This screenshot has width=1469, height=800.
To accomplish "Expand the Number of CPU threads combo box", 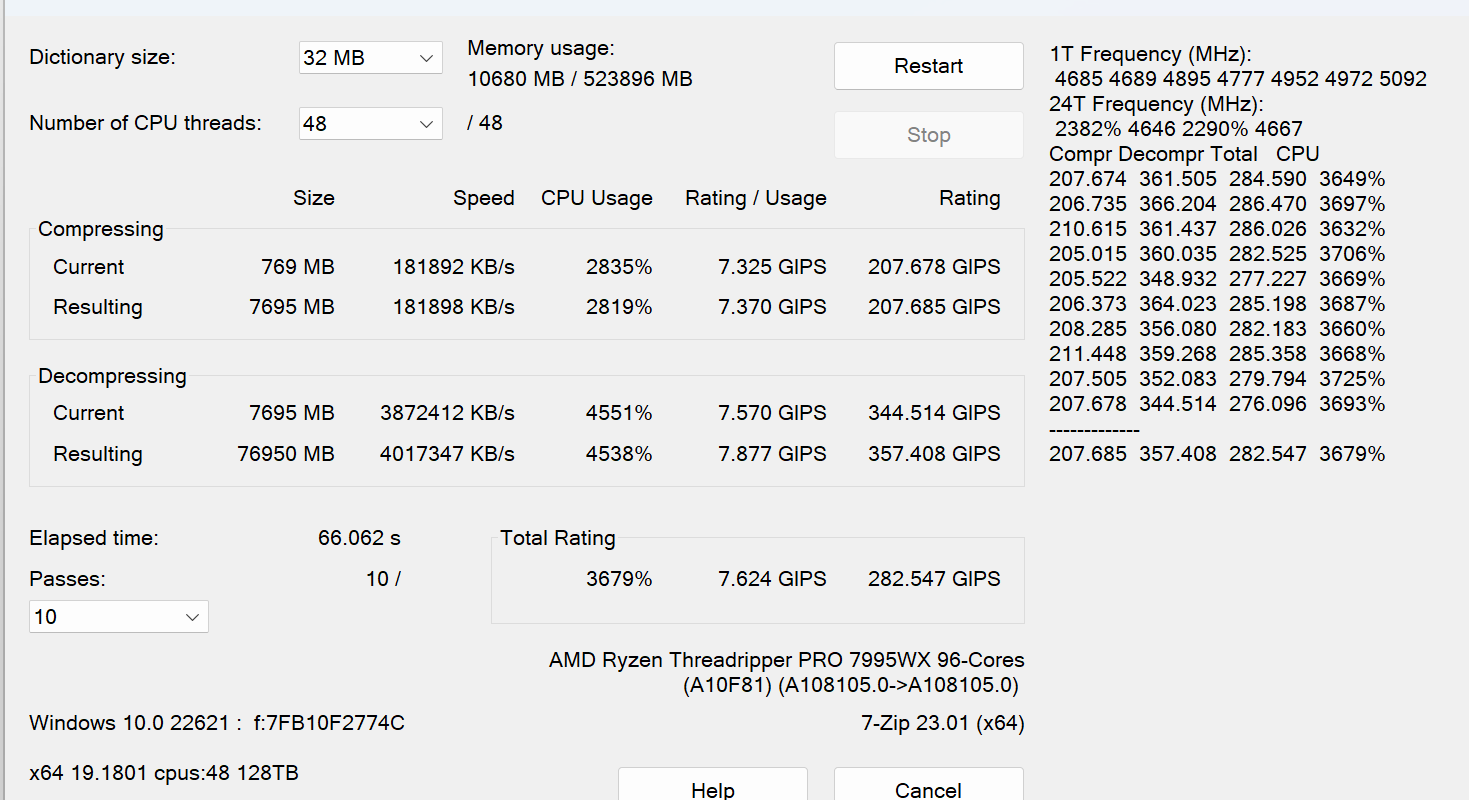I will coord(370,124).
